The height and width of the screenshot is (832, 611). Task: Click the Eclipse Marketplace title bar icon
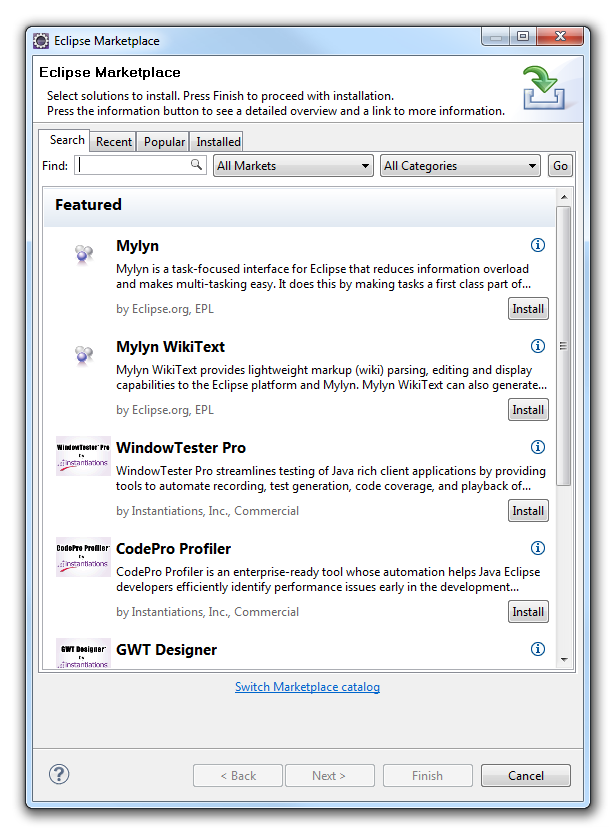[41, 41]
